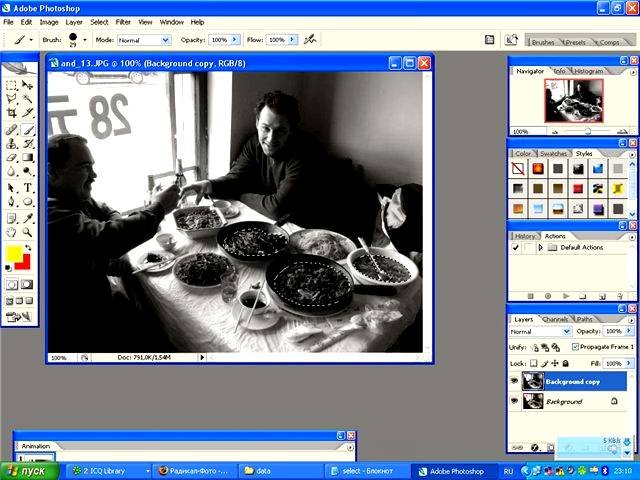Select the Clone Stamp tool
The image size is (640, 480).
pyautogui.click(x=12, y=143)
